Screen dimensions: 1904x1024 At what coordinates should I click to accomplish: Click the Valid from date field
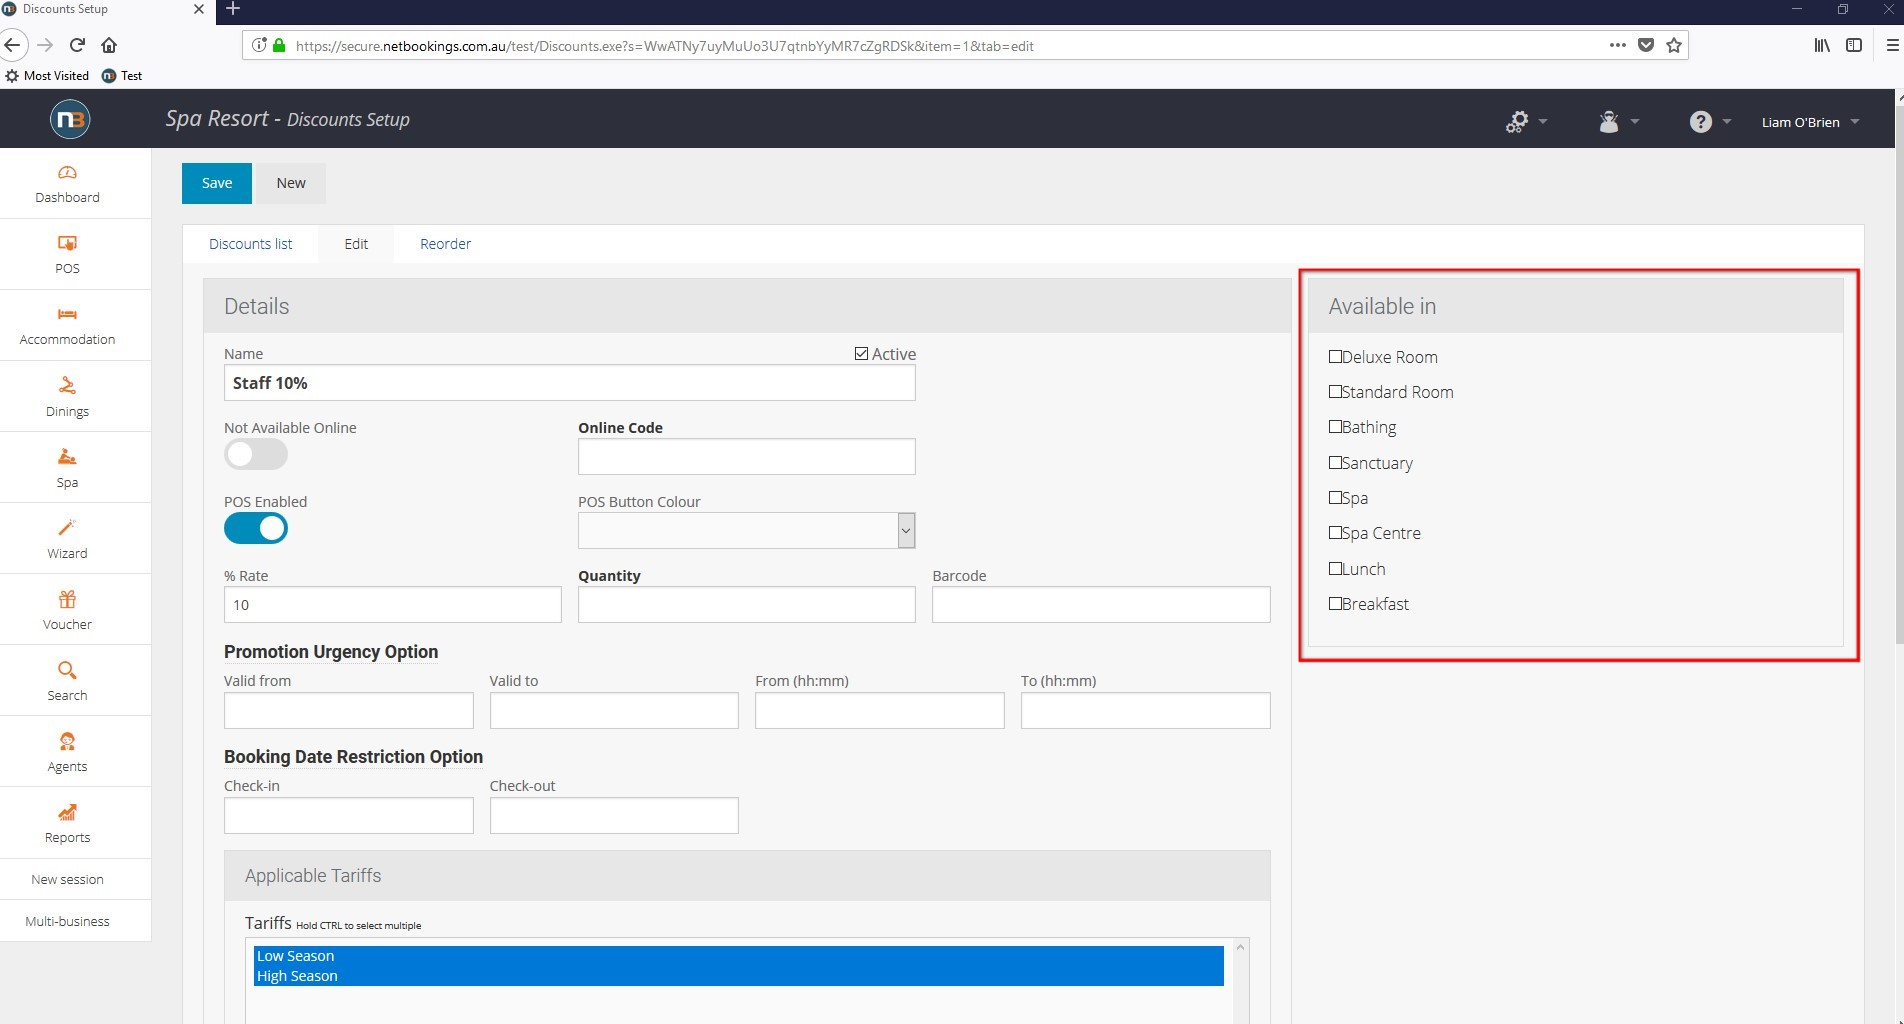(x=348, y=711)
